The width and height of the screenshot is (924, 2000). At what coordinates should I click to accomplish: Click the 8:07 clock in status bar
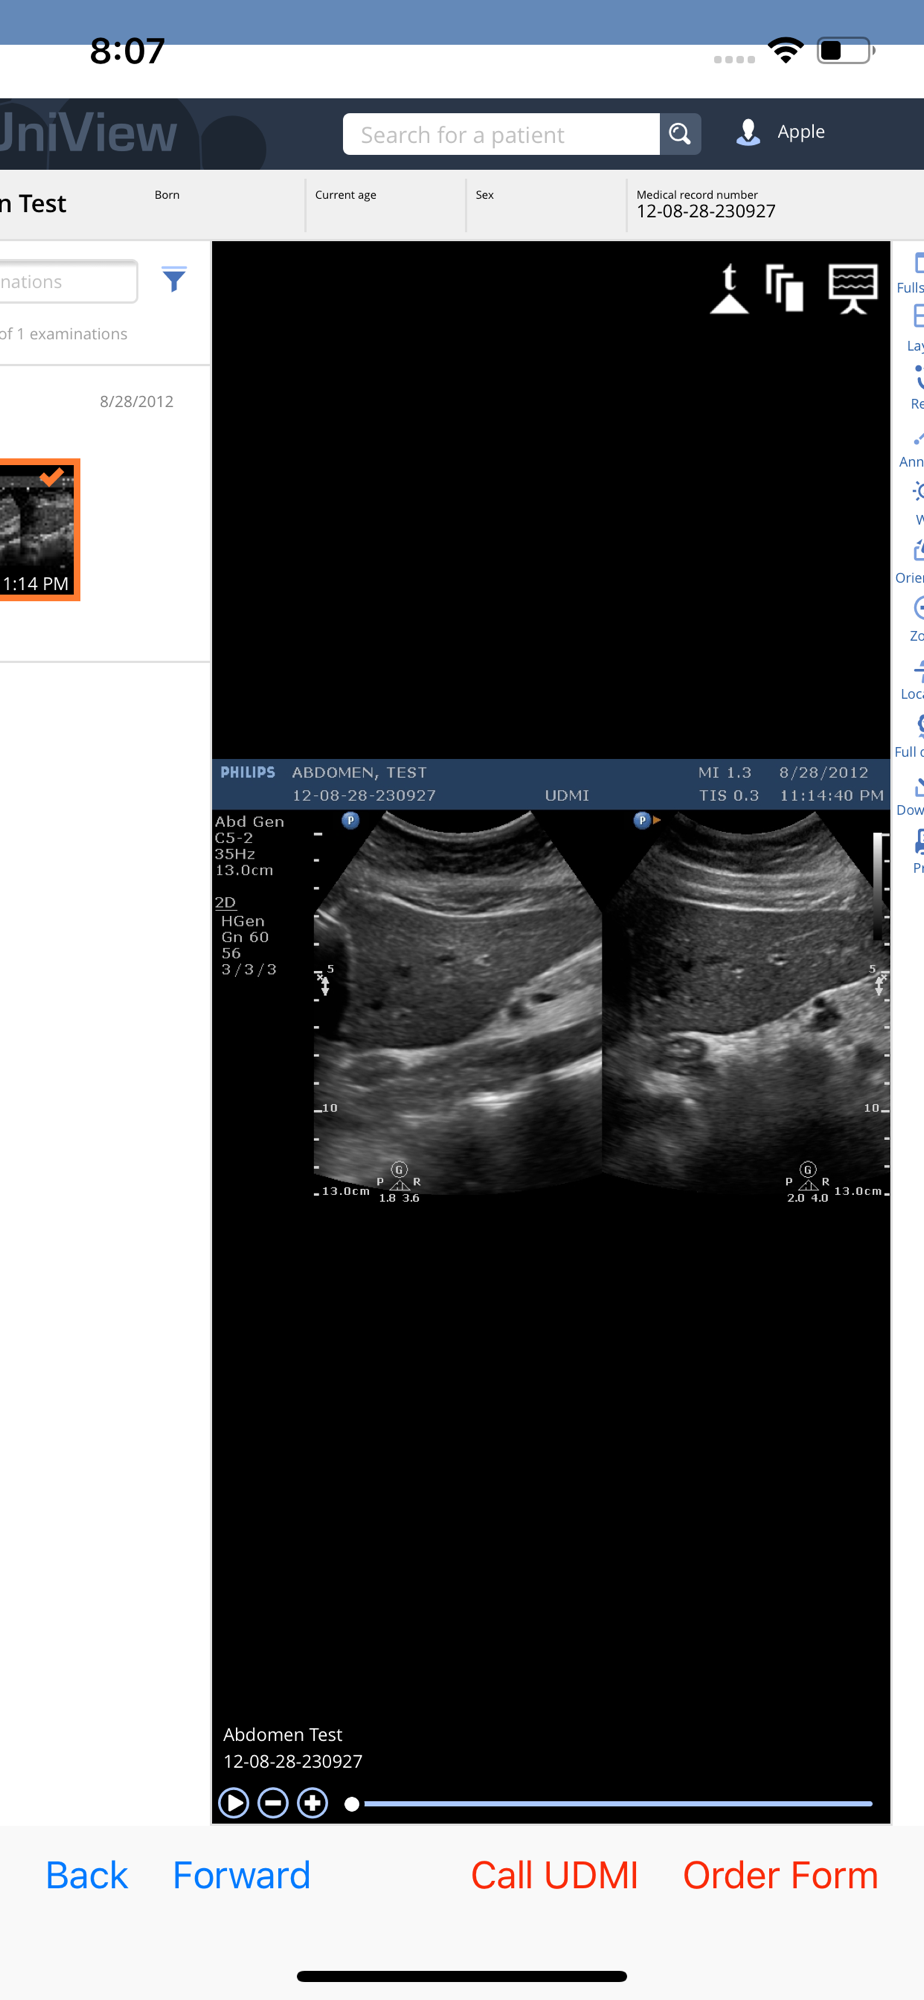(x=127, y=50)
